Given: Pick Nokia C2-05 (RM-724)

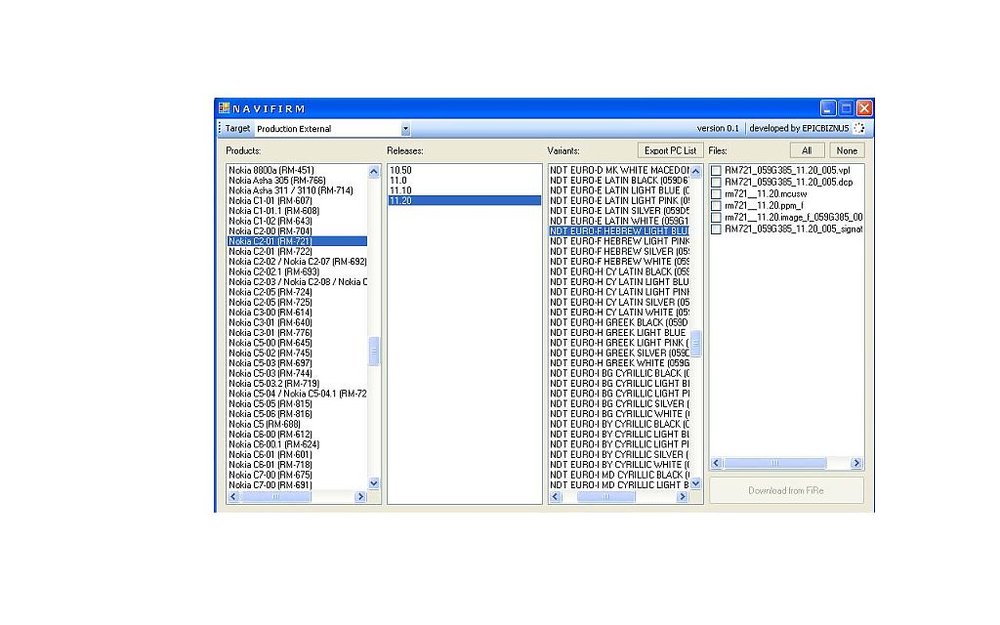Looking at the screenshot, I should [297, 292].
